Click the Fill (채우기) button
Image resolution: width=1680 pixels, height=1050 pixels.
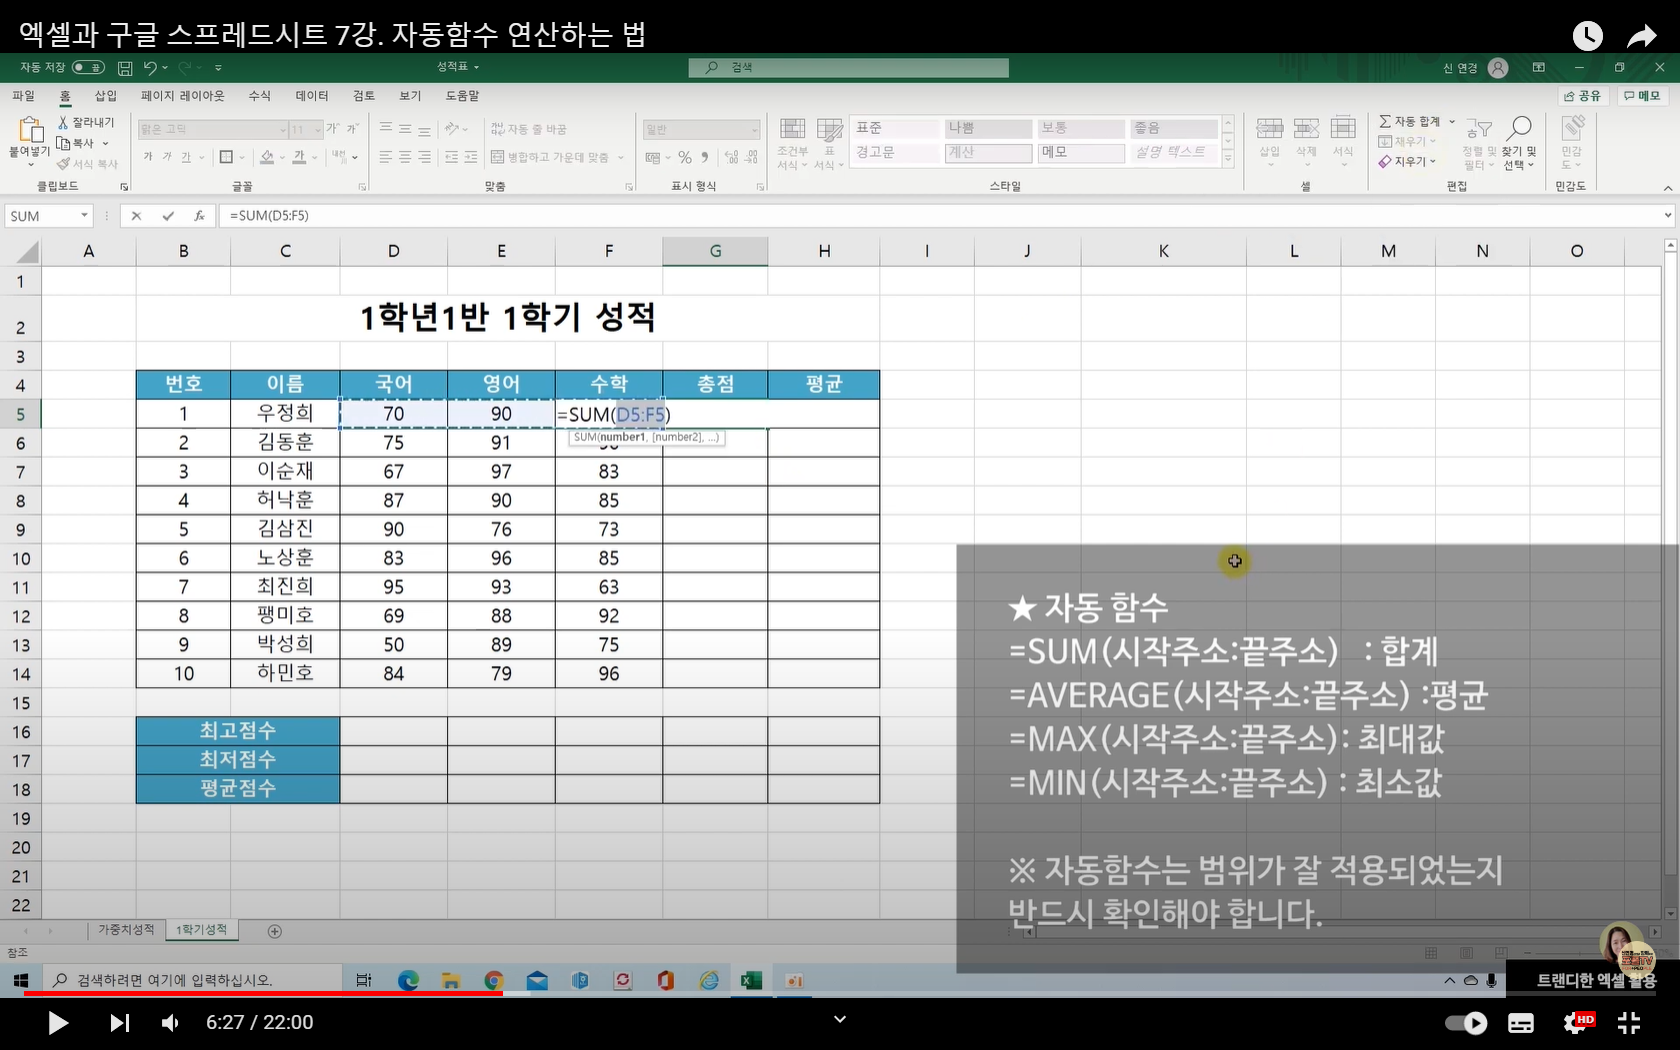[1406, 141]
